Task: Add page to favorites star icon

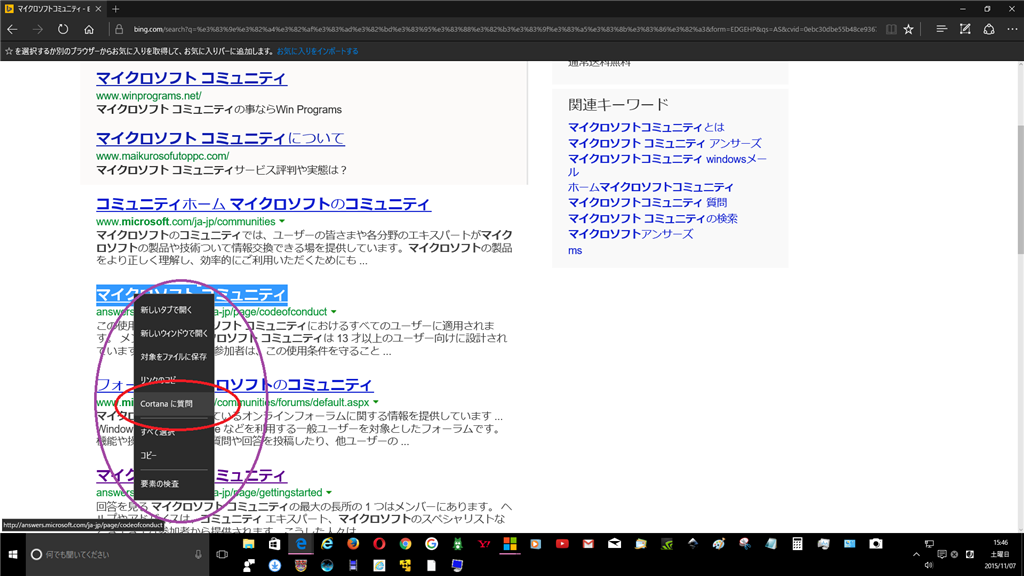Action: [908, 29]
